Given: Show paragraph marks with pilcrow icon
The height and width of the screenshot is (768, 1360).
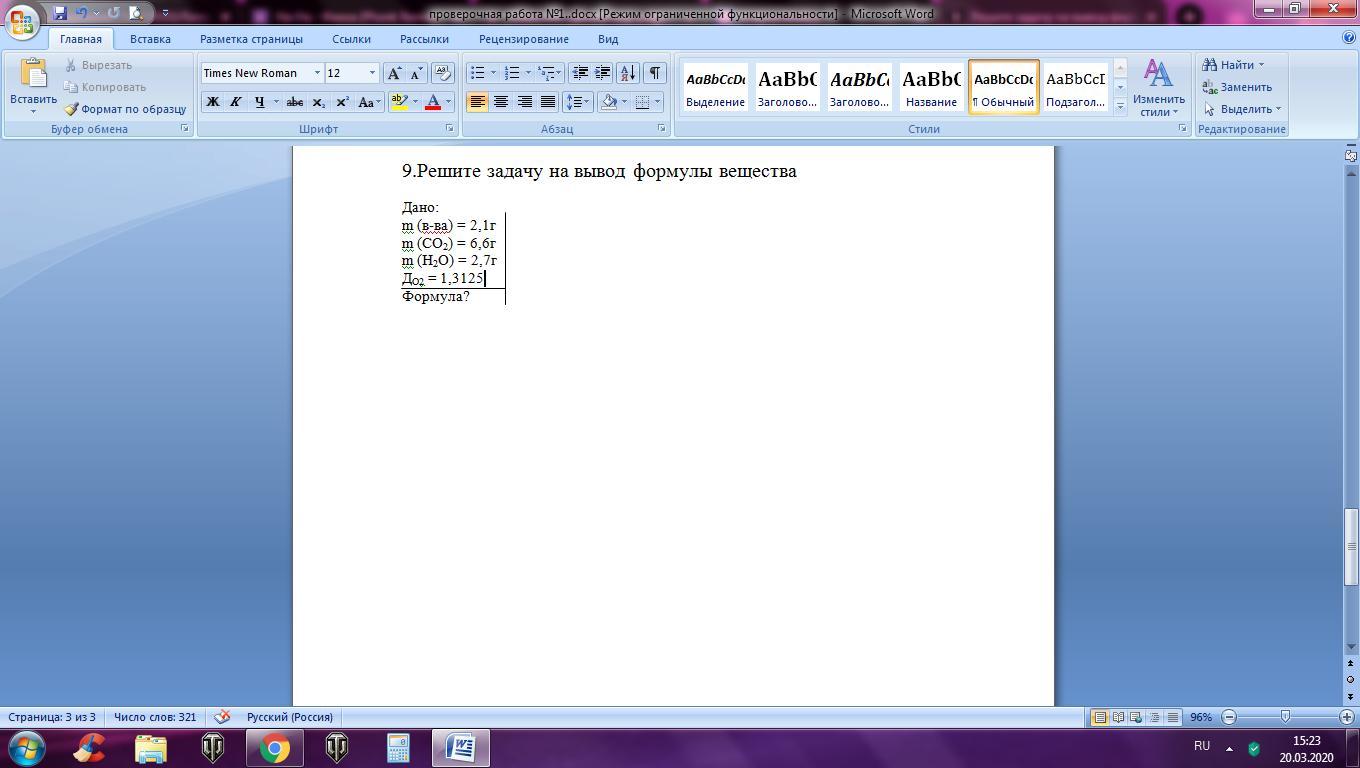Looking at the screenshot, I should (654, 73).
